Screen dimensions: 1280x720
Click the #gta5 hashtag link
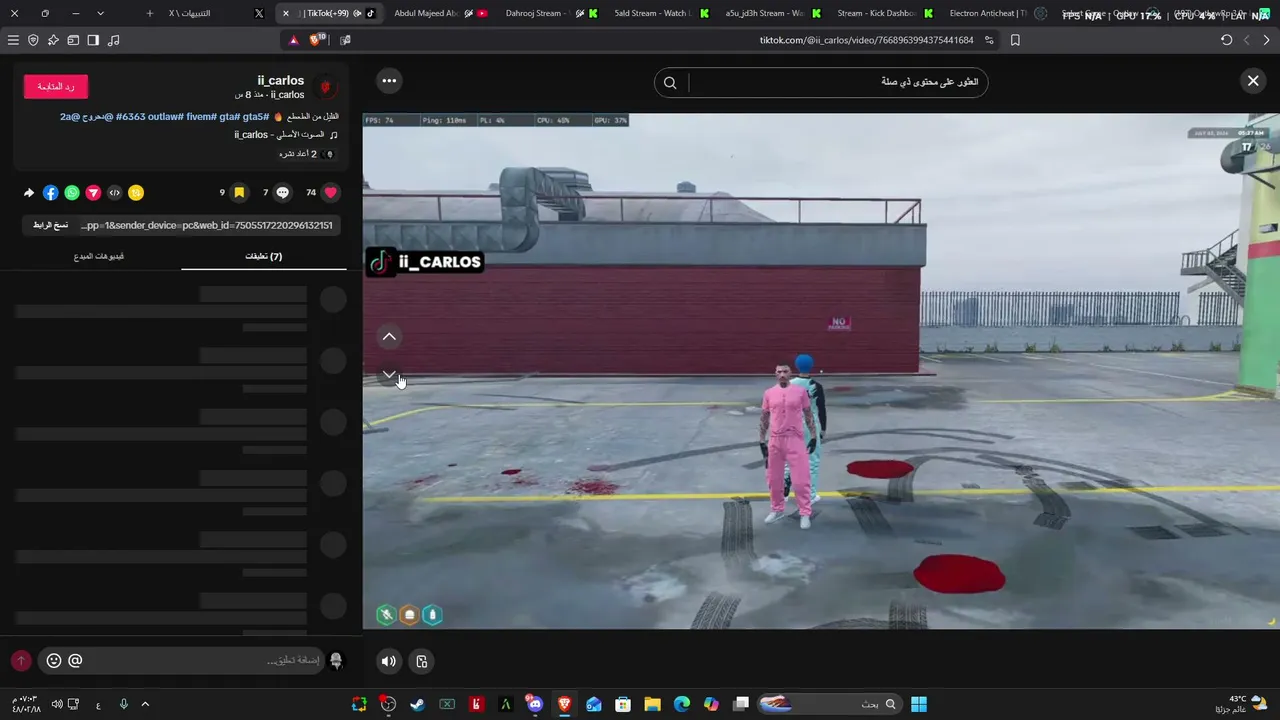coord(256,117)
